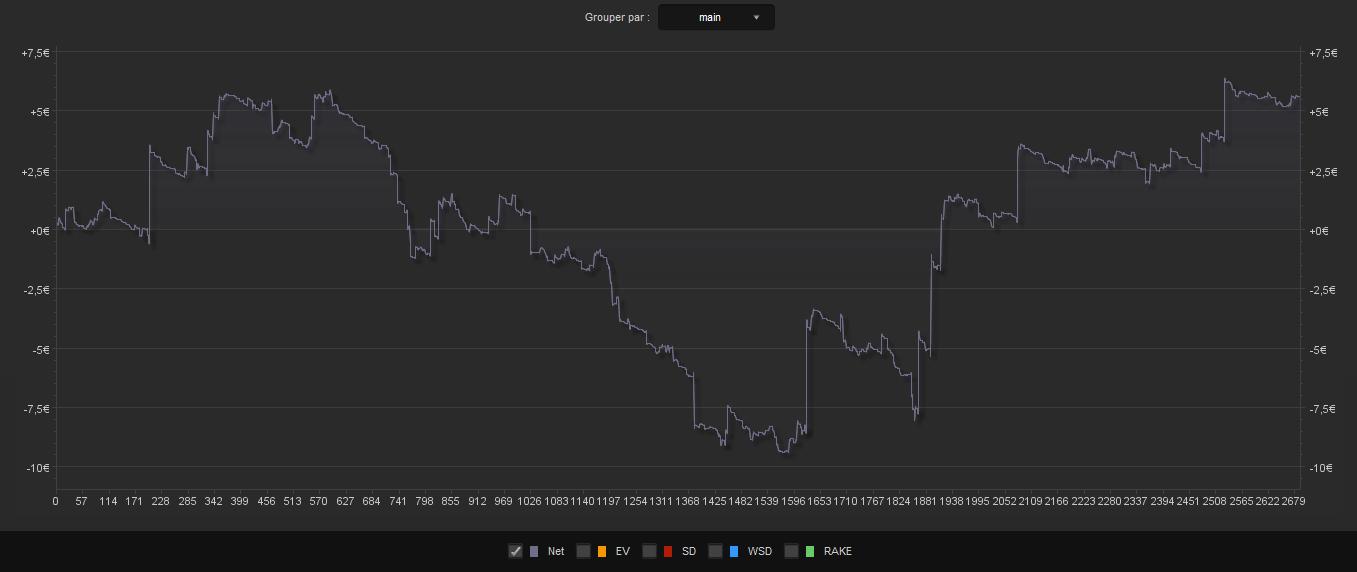The width and height of the screenshot is (1357, 572).
Task: Enable the RAKE series checkbox
Action: click(x=792, y=551)
